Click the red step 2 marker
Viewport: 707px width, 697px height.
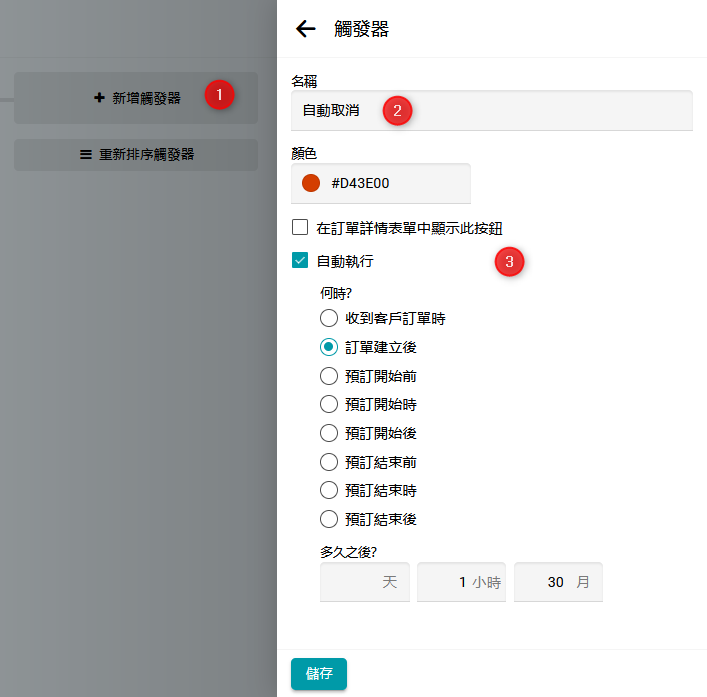click(397, 111)
